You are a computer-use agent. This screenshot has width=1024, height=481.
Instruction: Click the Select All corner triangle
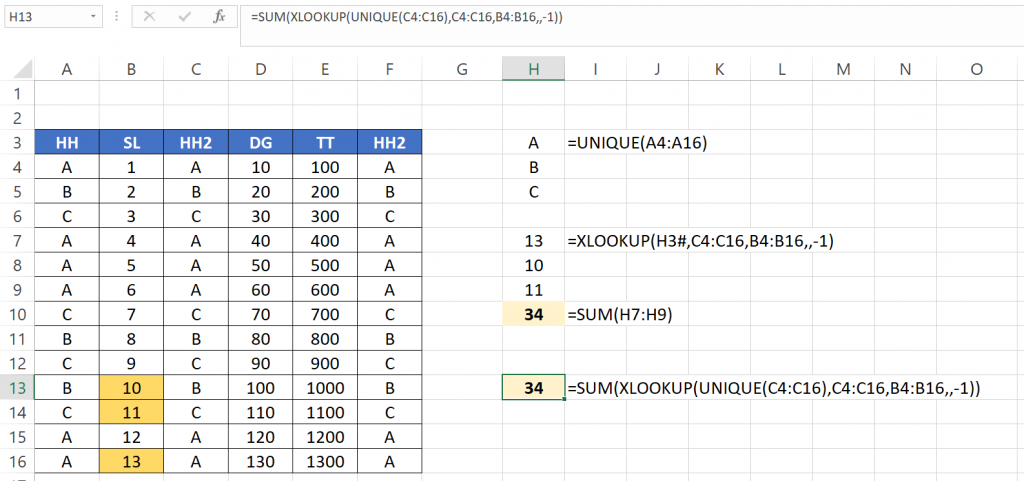point(24,70)
